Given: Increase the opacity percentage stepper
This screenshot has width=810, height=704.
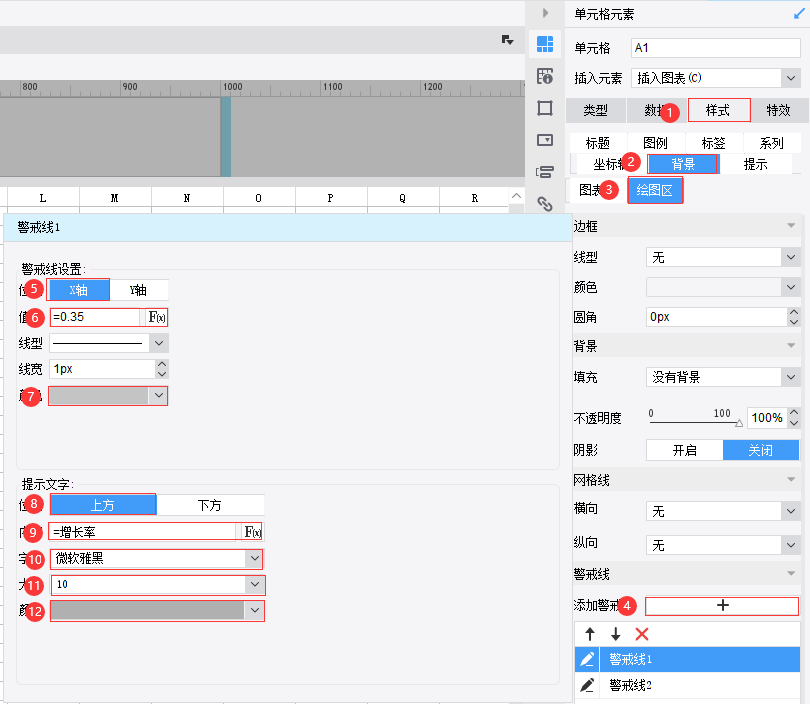Looking at the screenshot, I should point(795,413).
